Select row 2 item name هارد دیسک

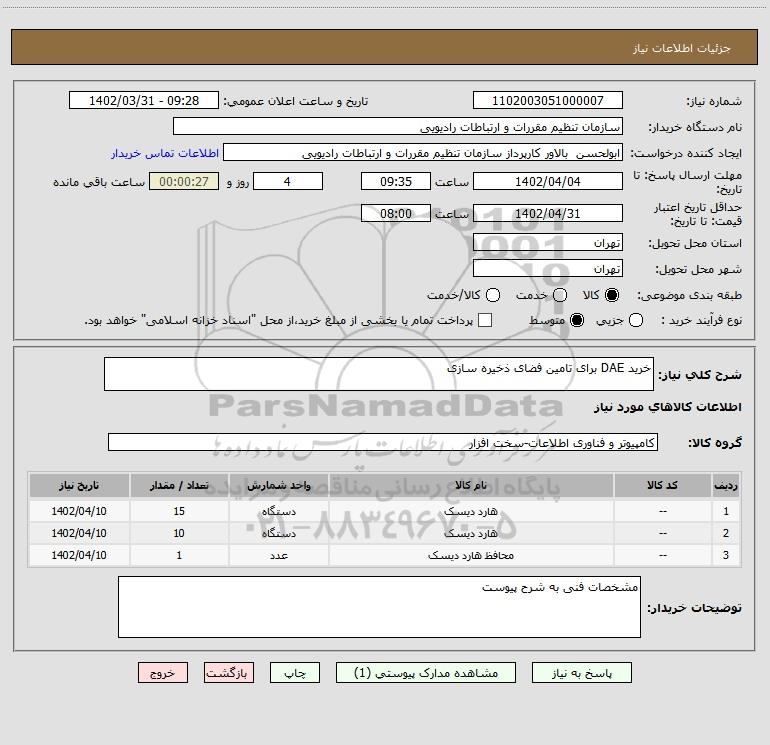[471, 533]
